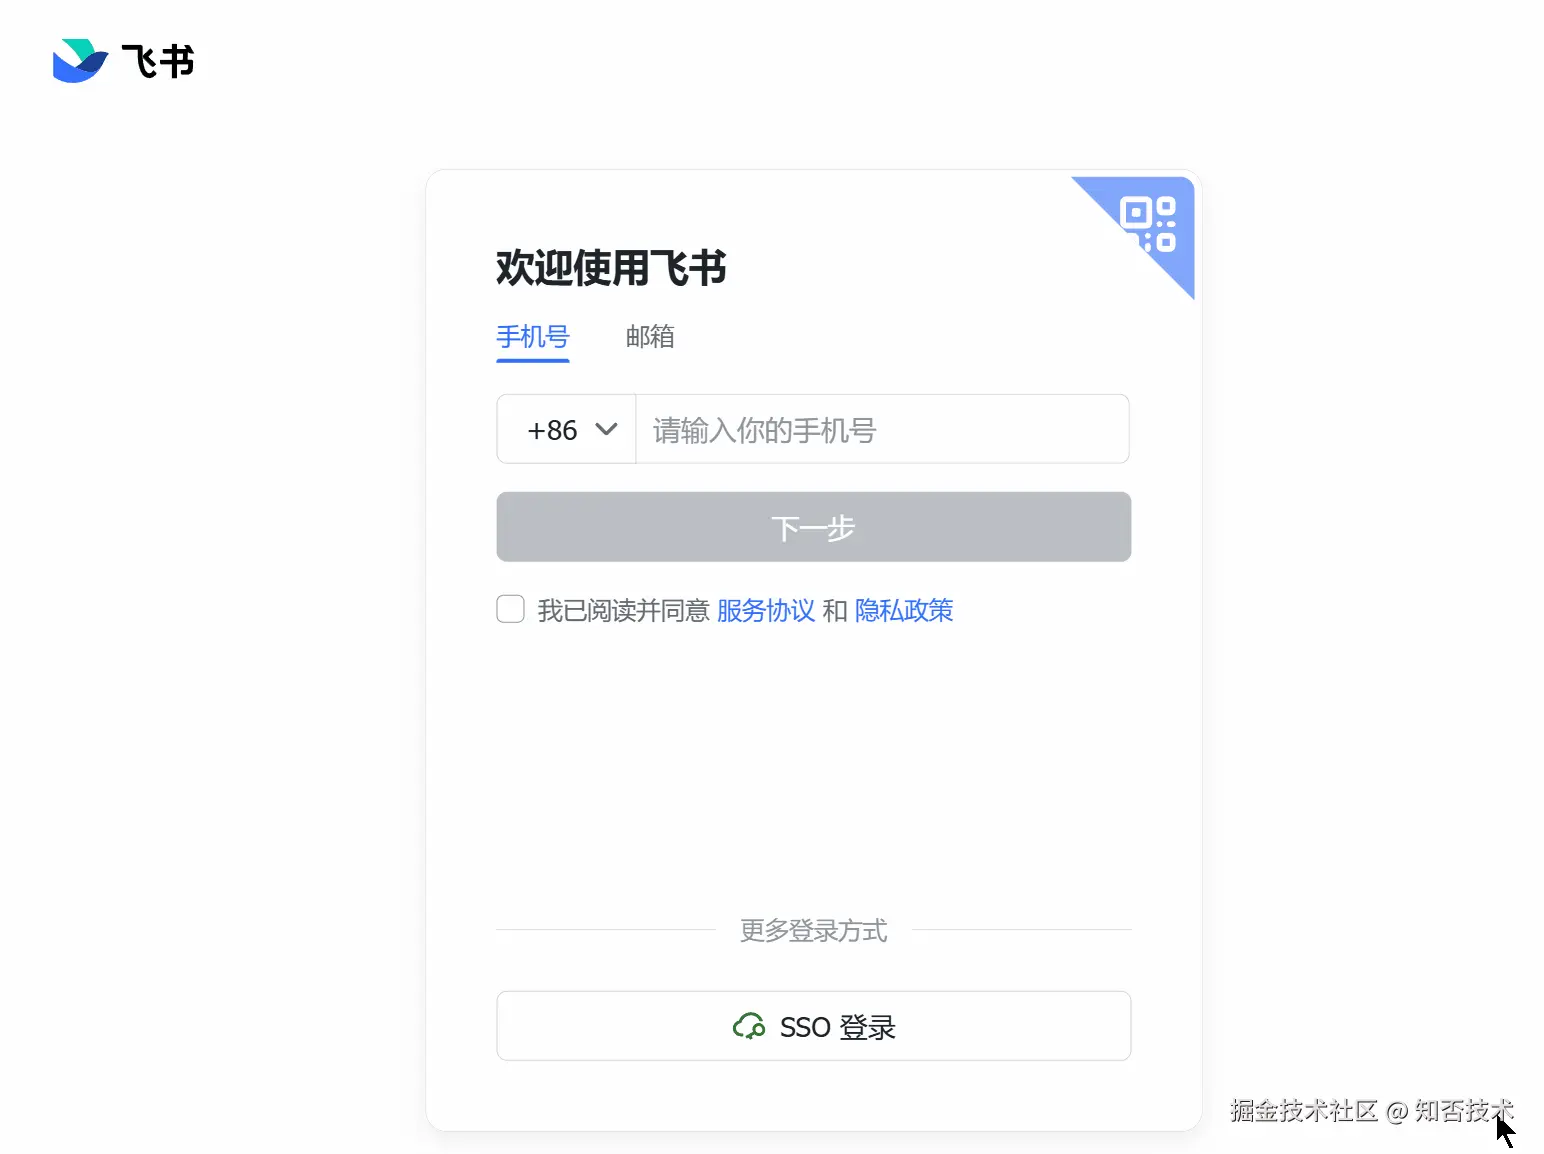1544x1154 pixels.
Task: Click the blue underline below 手机号
Action: [x=533, y=360]
